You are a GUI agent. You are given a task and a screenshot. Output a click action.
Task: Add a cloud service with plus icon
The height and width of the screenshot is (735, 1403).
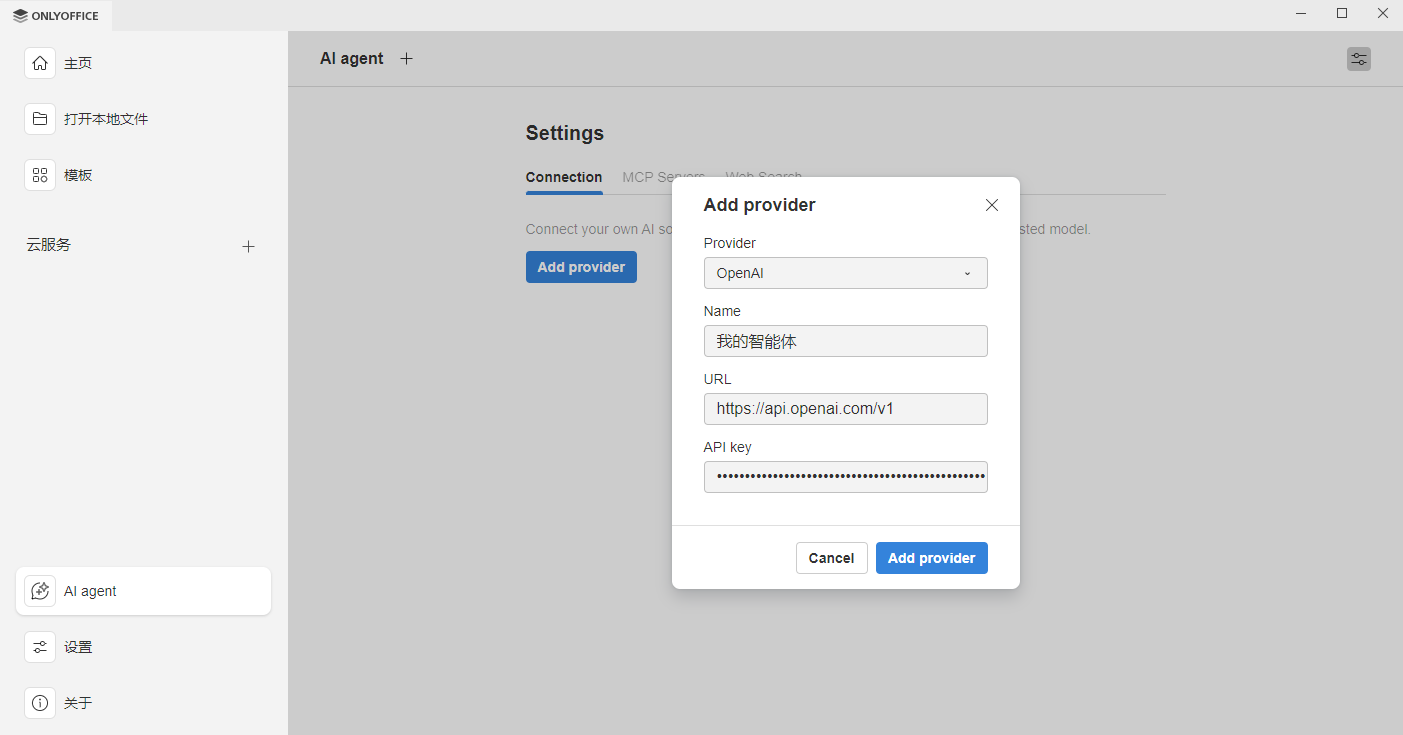pos(249,246)
